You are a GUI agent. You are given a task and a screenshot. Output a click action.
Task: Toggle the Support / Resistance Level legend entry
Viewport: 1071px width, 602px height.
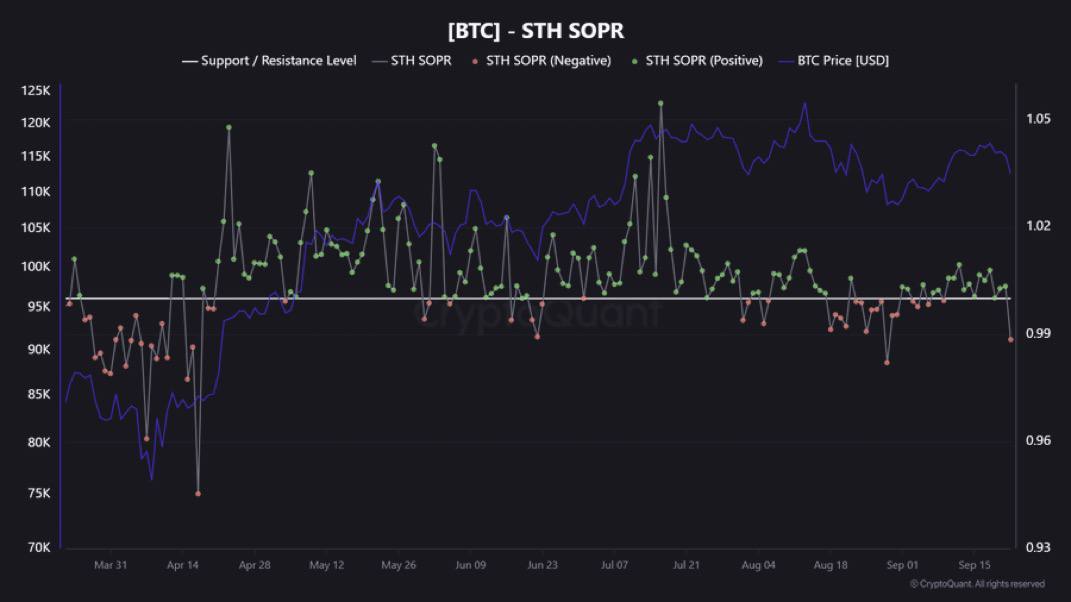[x=278, y=61]
